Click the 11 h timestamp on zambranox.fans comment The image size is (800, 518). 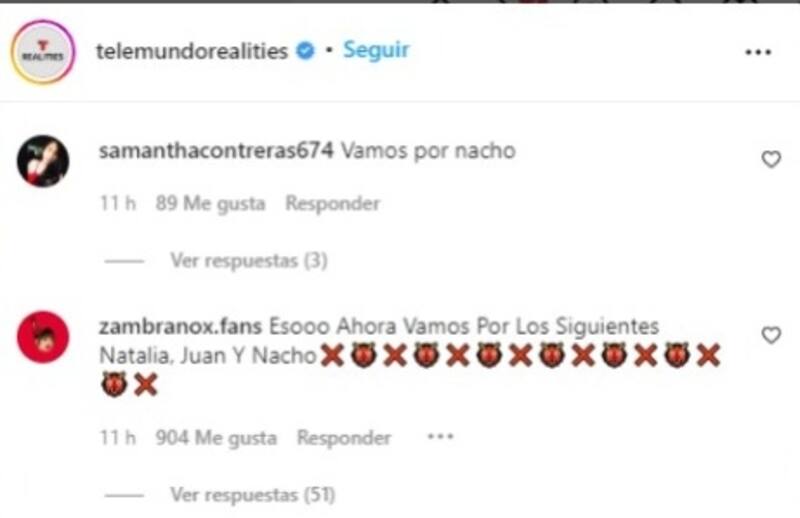[x=118, y=438]
